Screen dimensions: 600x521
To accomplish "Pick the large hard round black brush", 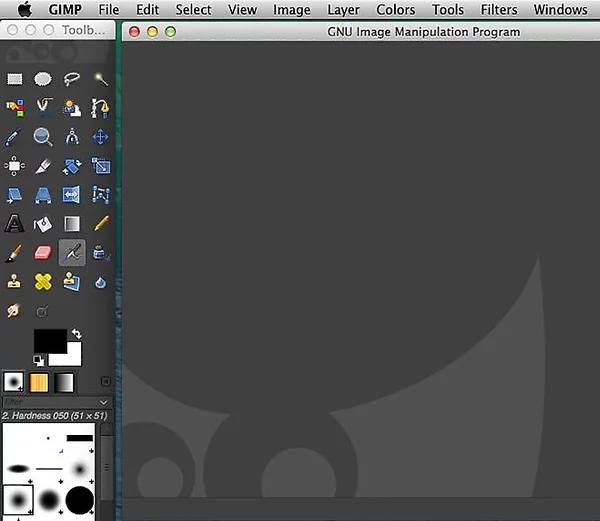I will (x=80, y=500).
